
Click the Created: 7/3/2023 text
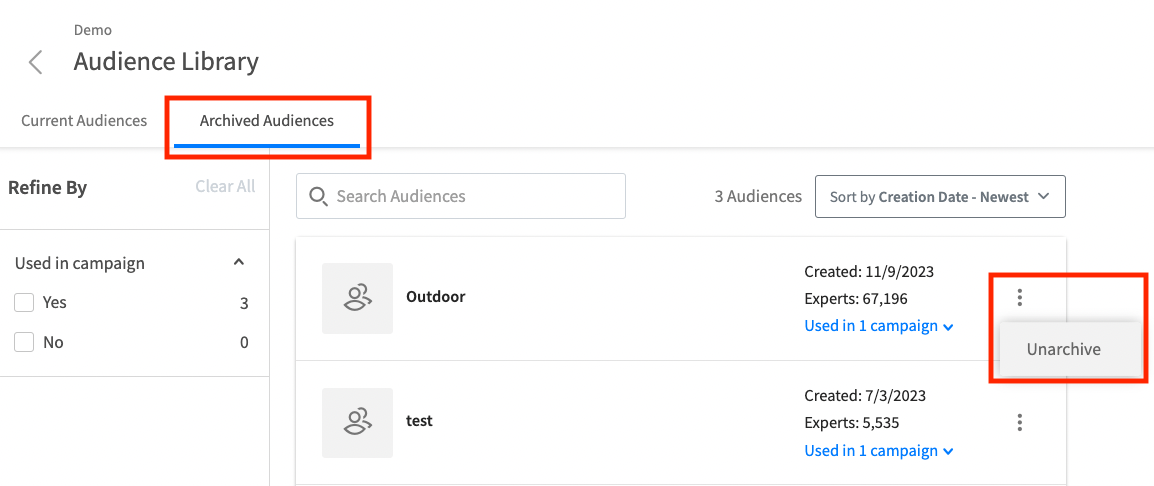[865, 396]
